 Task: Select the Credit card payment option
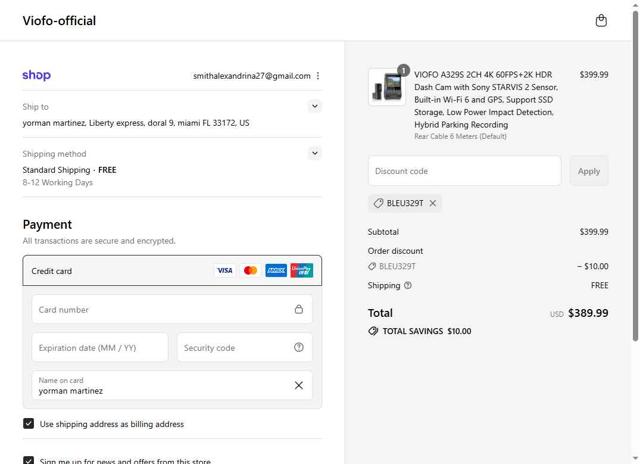172,271
